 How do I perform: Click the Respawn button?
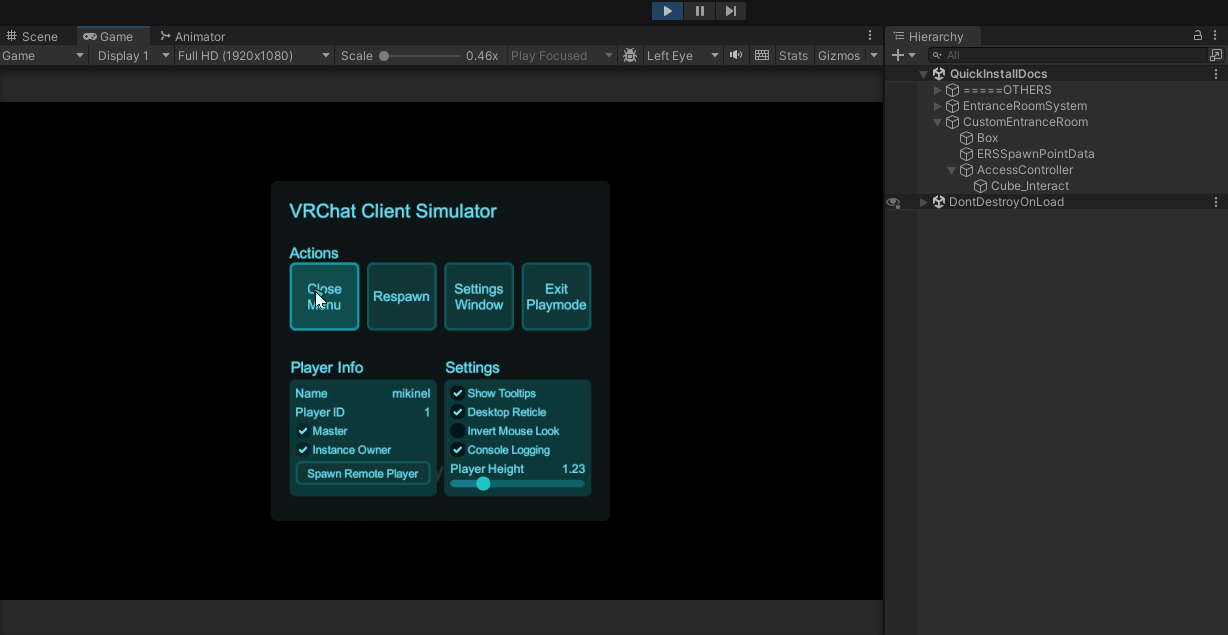401,297
